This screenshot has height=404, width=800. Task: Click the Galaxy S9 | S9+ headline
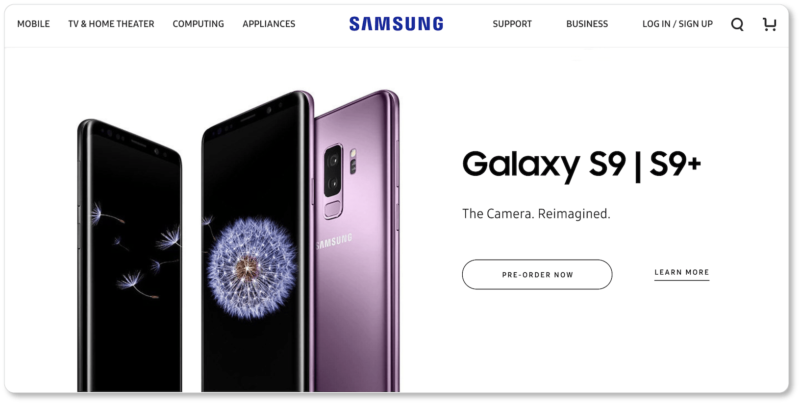point(581,164)
